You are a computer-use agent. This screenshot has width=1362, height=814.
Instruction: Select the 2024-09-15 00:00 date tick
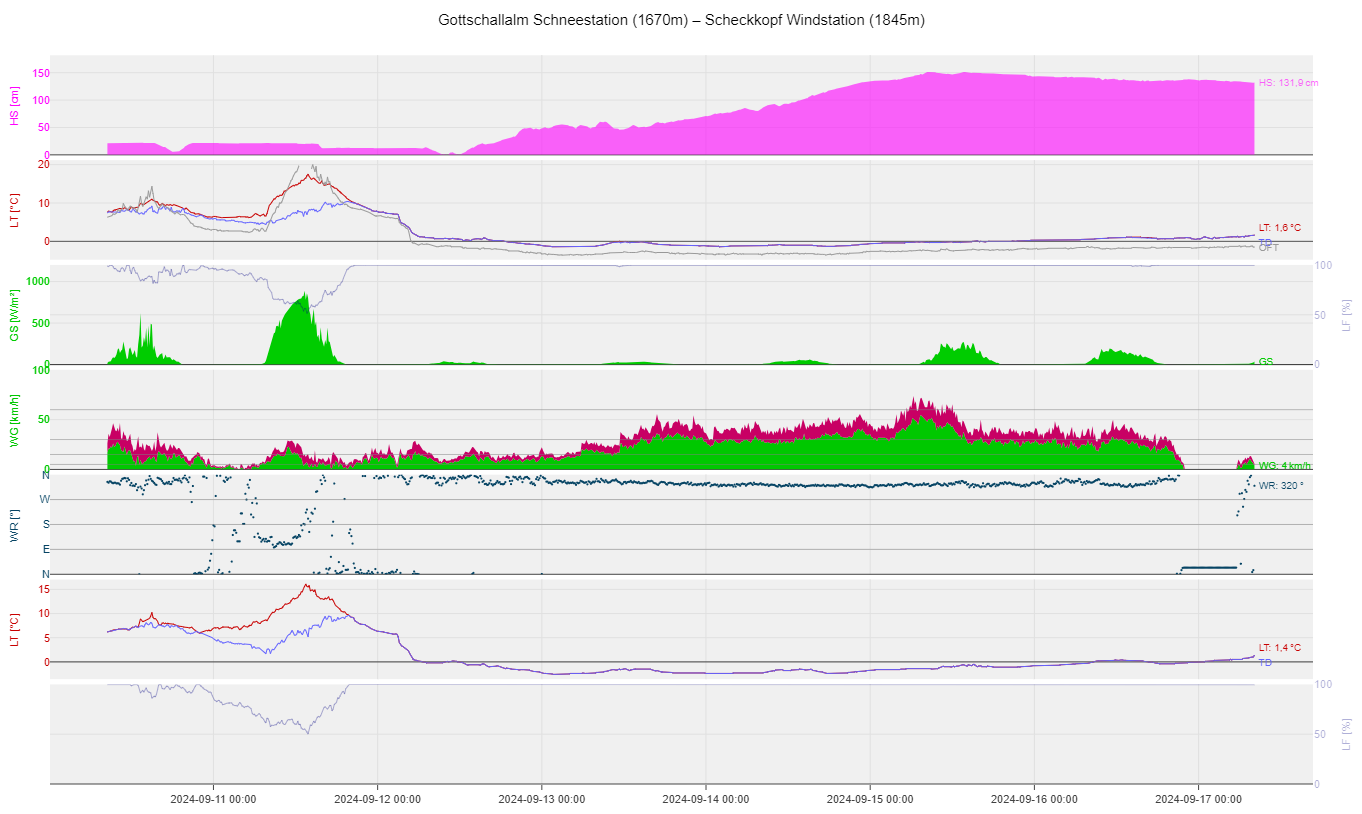[x=869, y=799]
